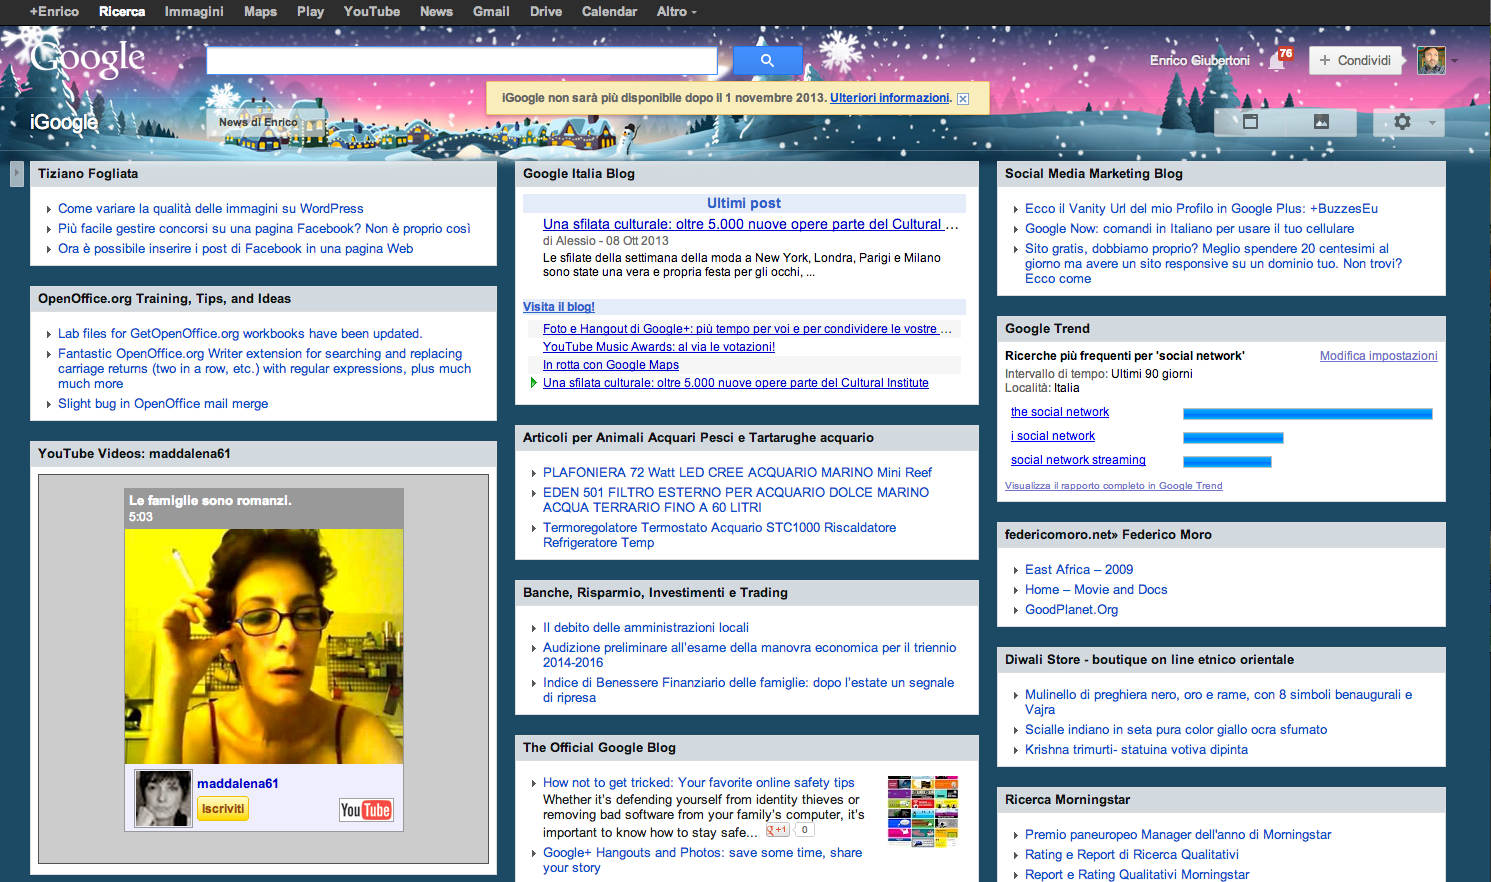
Task: Open Calendar from the top bar
Action: 609,12
